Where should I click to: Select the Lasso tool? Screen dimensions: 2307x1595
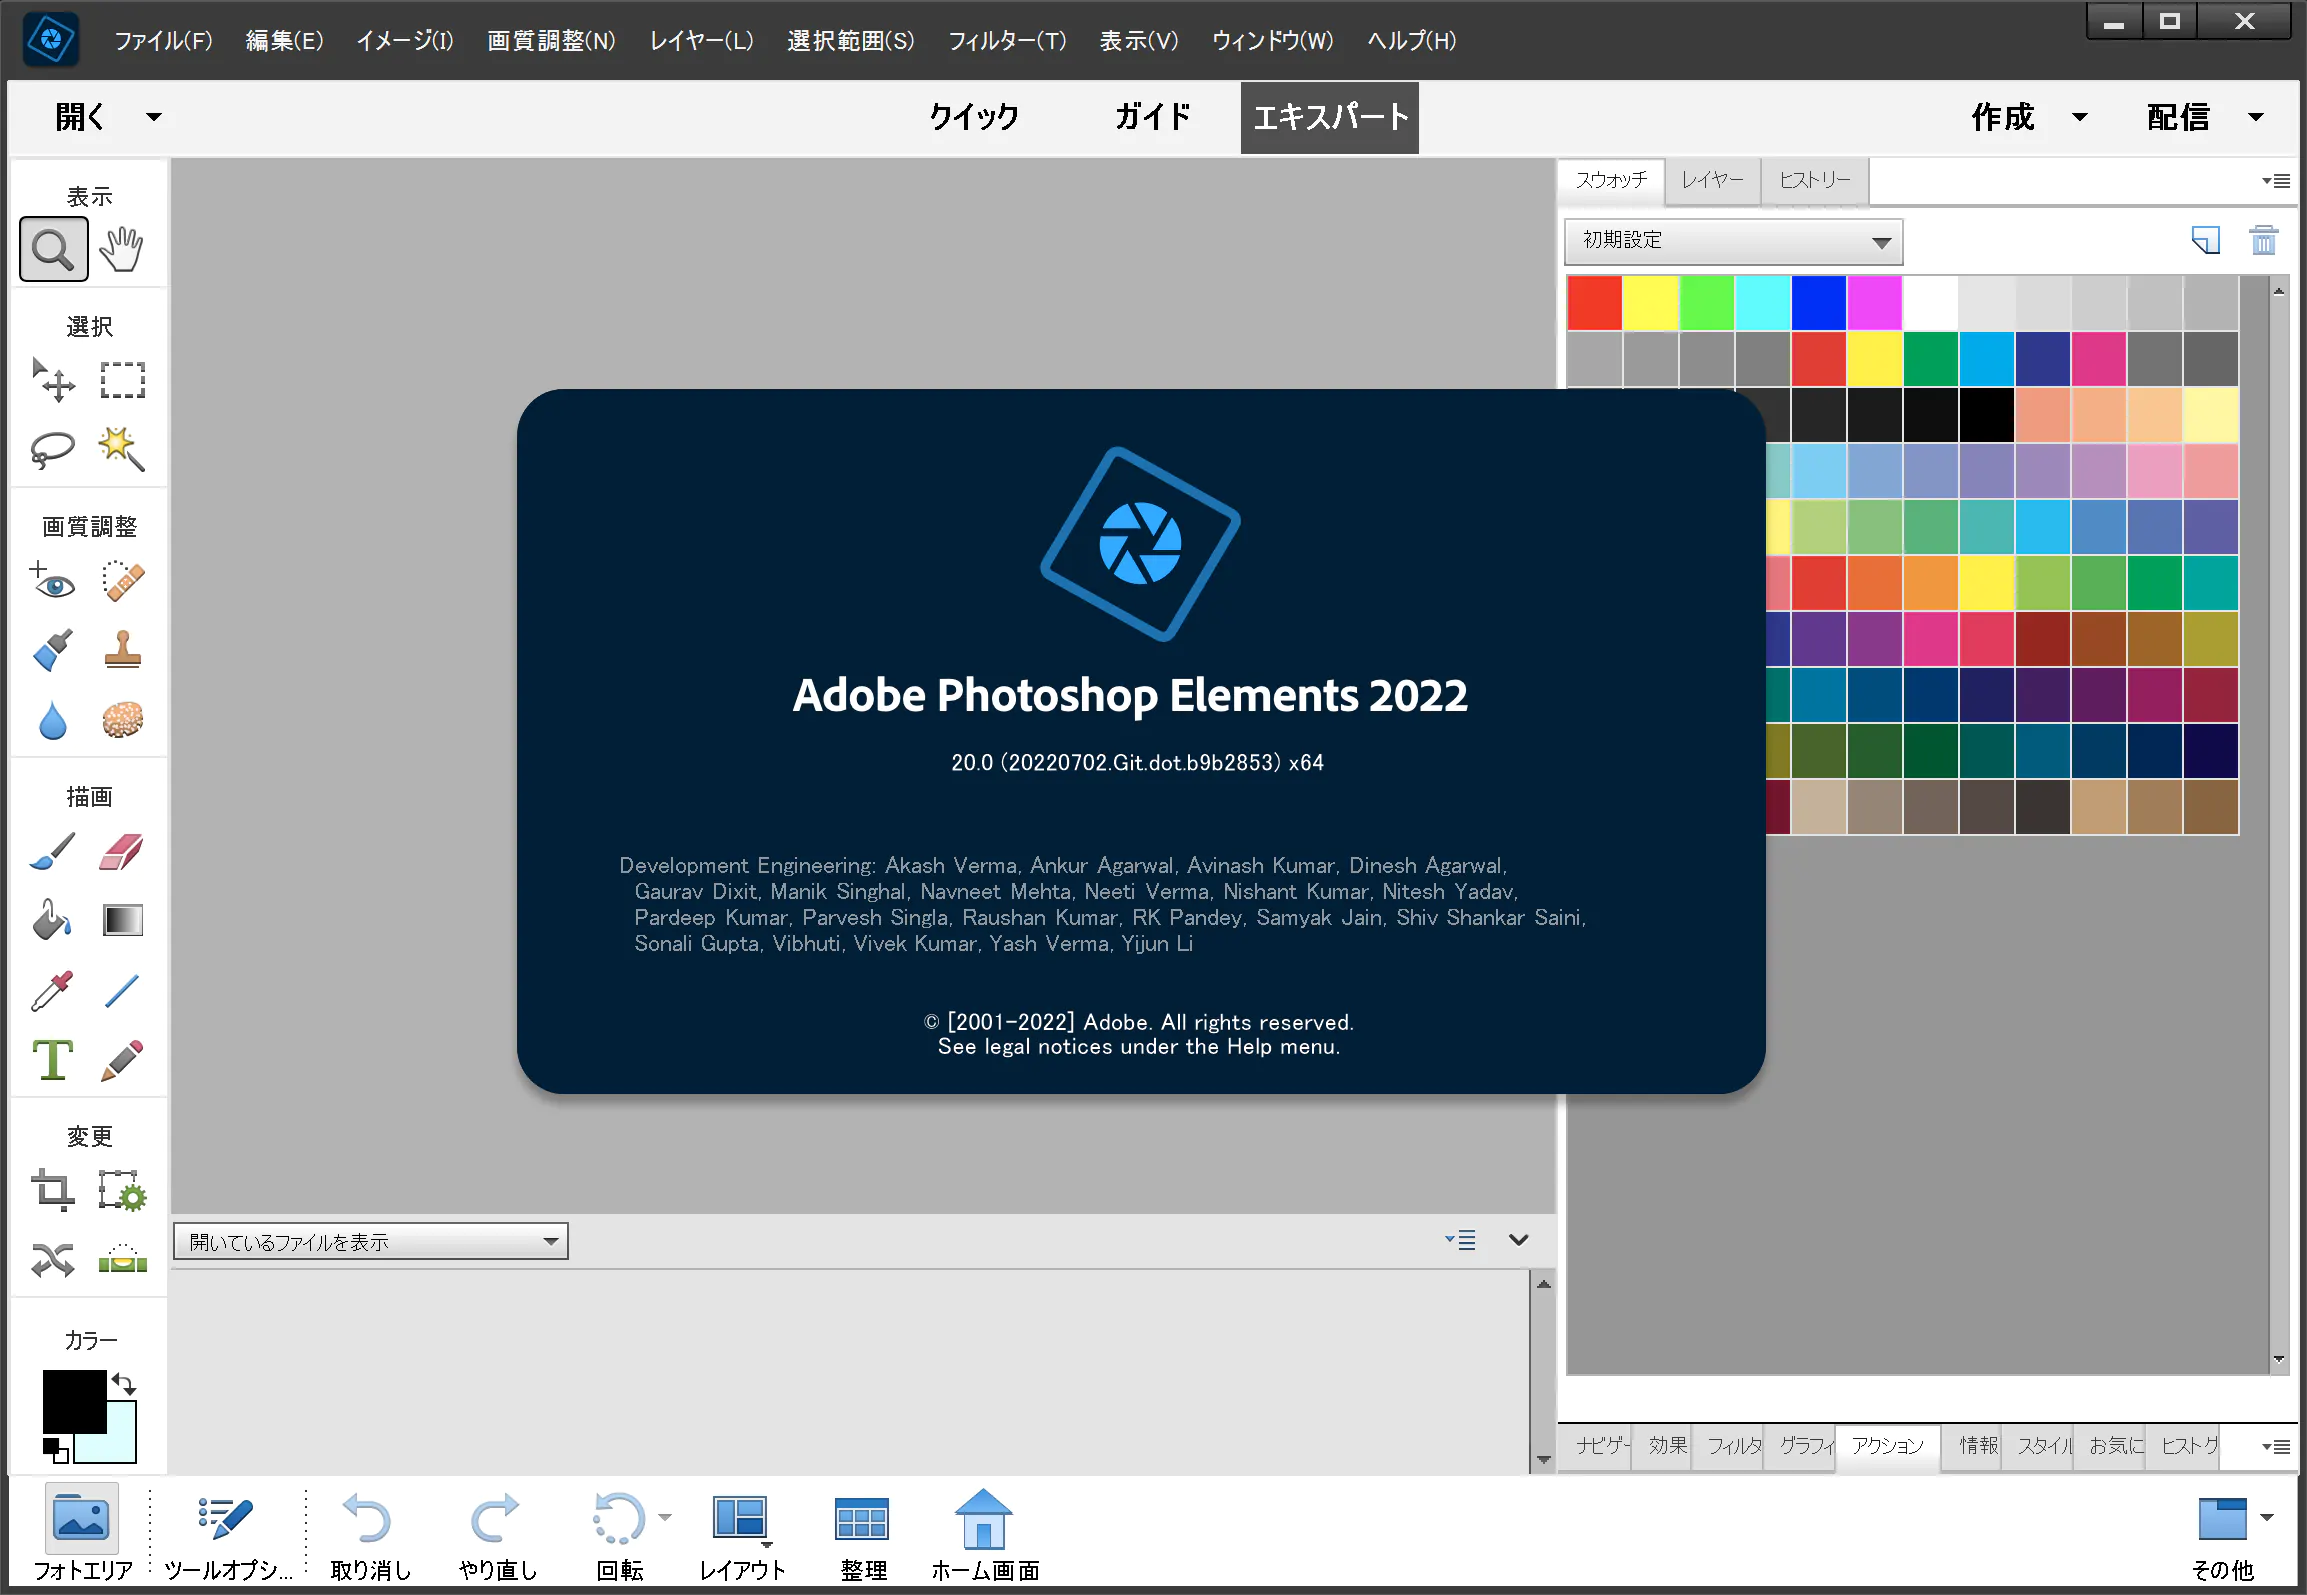coord(53,450)
